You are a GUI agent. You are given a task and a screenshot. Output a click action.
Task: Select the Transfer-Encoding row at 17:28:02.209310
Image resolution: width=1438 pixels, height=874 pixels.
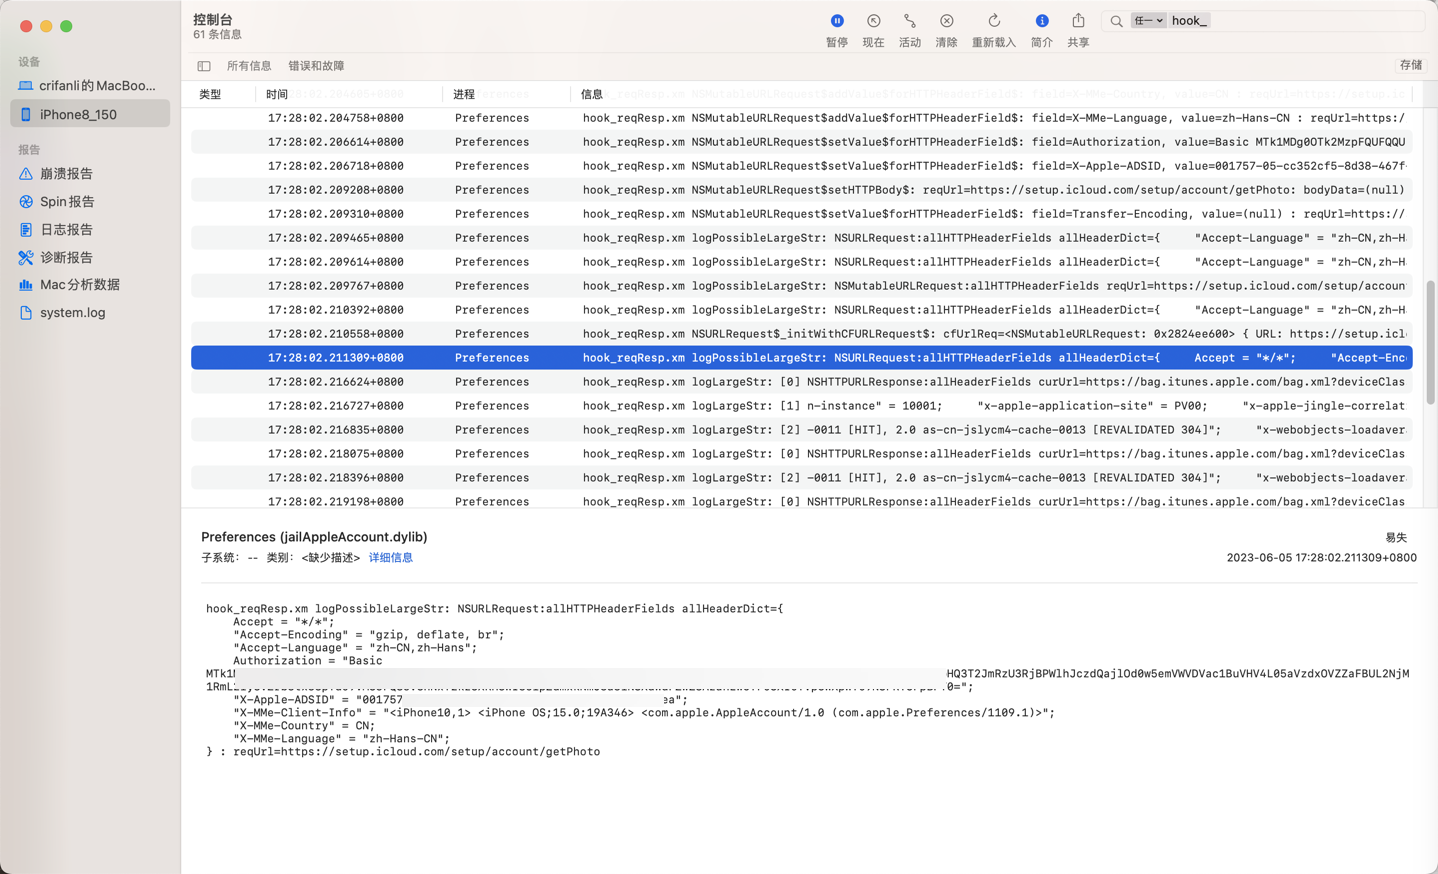click(x=802, y=214)
